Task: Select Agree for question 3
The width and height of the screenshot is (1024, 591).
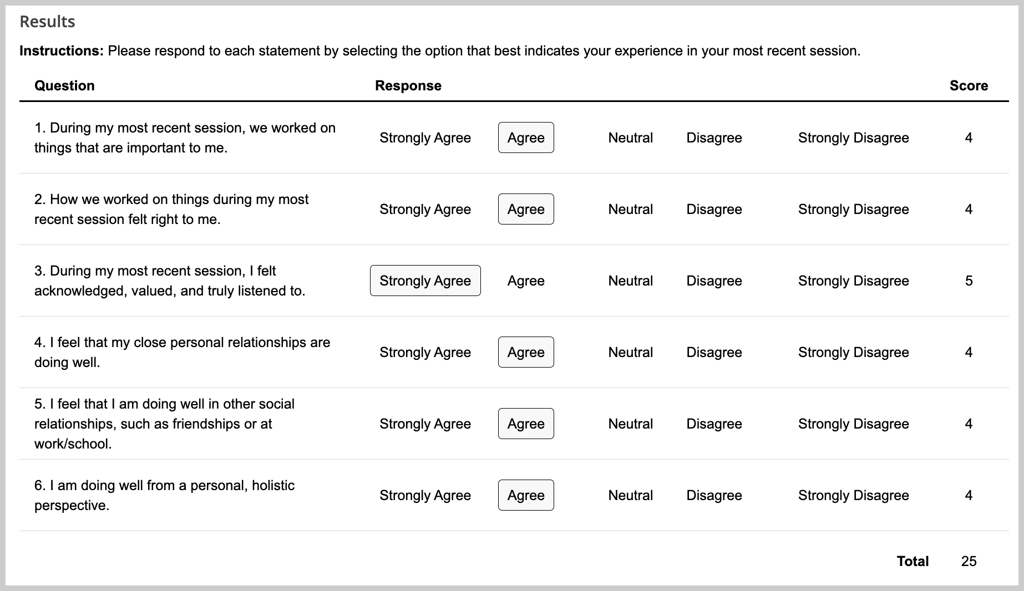Action: (x=526, y=281)
